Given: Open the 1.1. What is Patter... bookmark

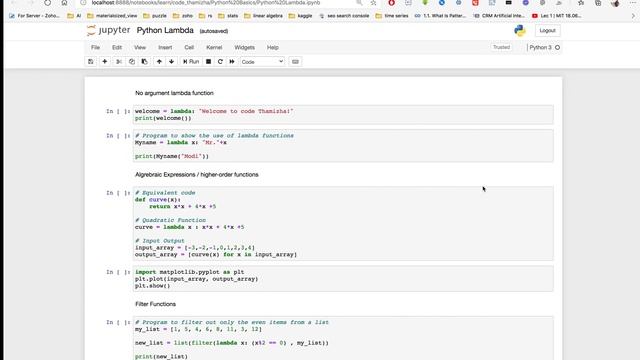Looking at the screenshot, I should coord(440,16).
